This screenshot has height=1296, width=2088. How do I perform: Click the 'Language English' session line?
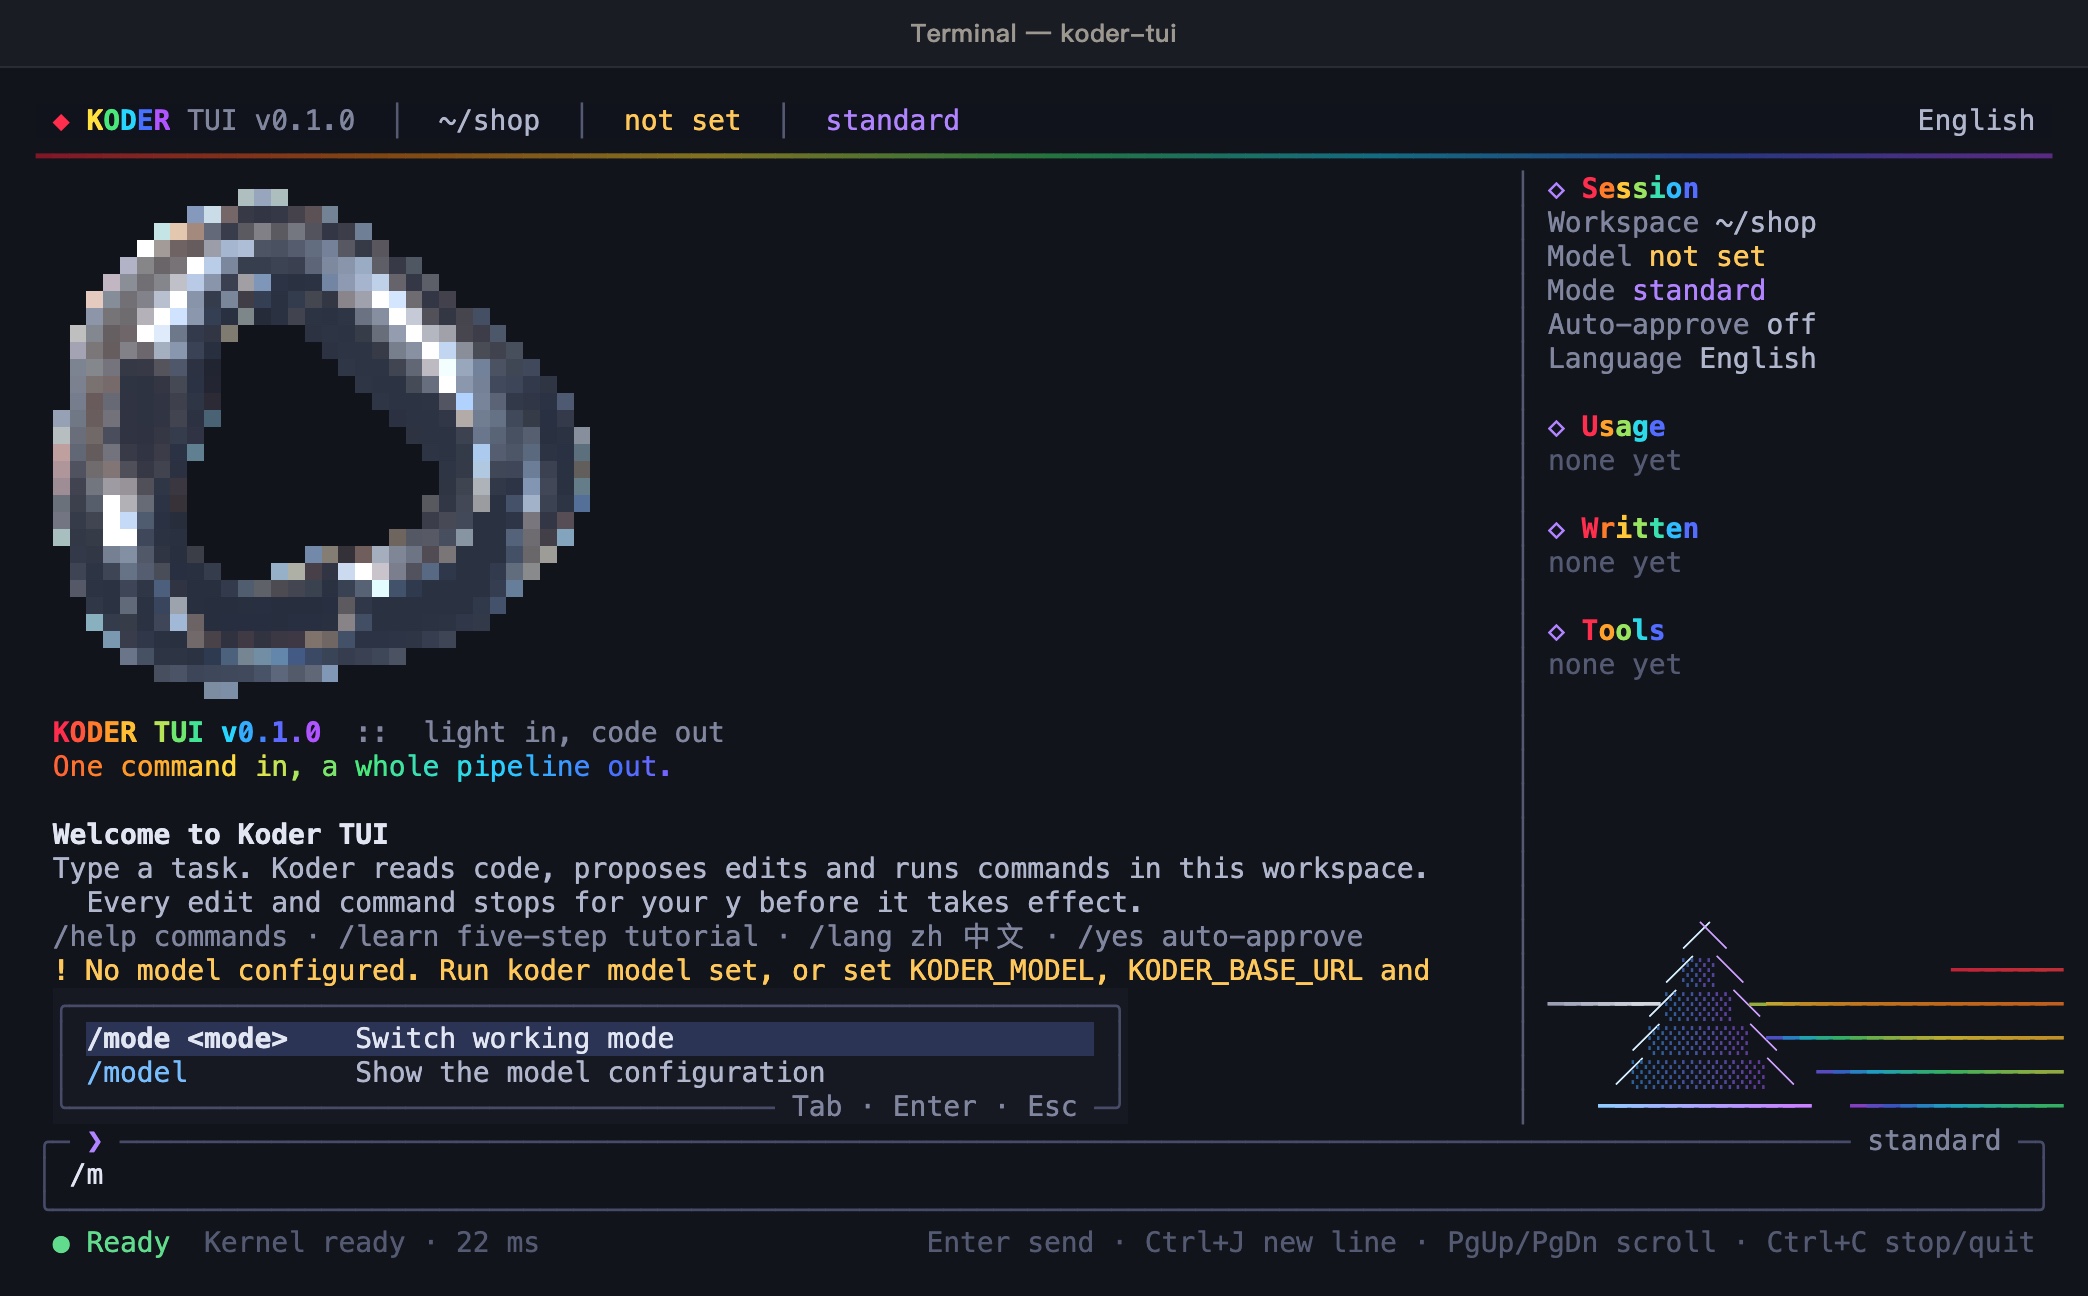click(x=1682, y=358)
